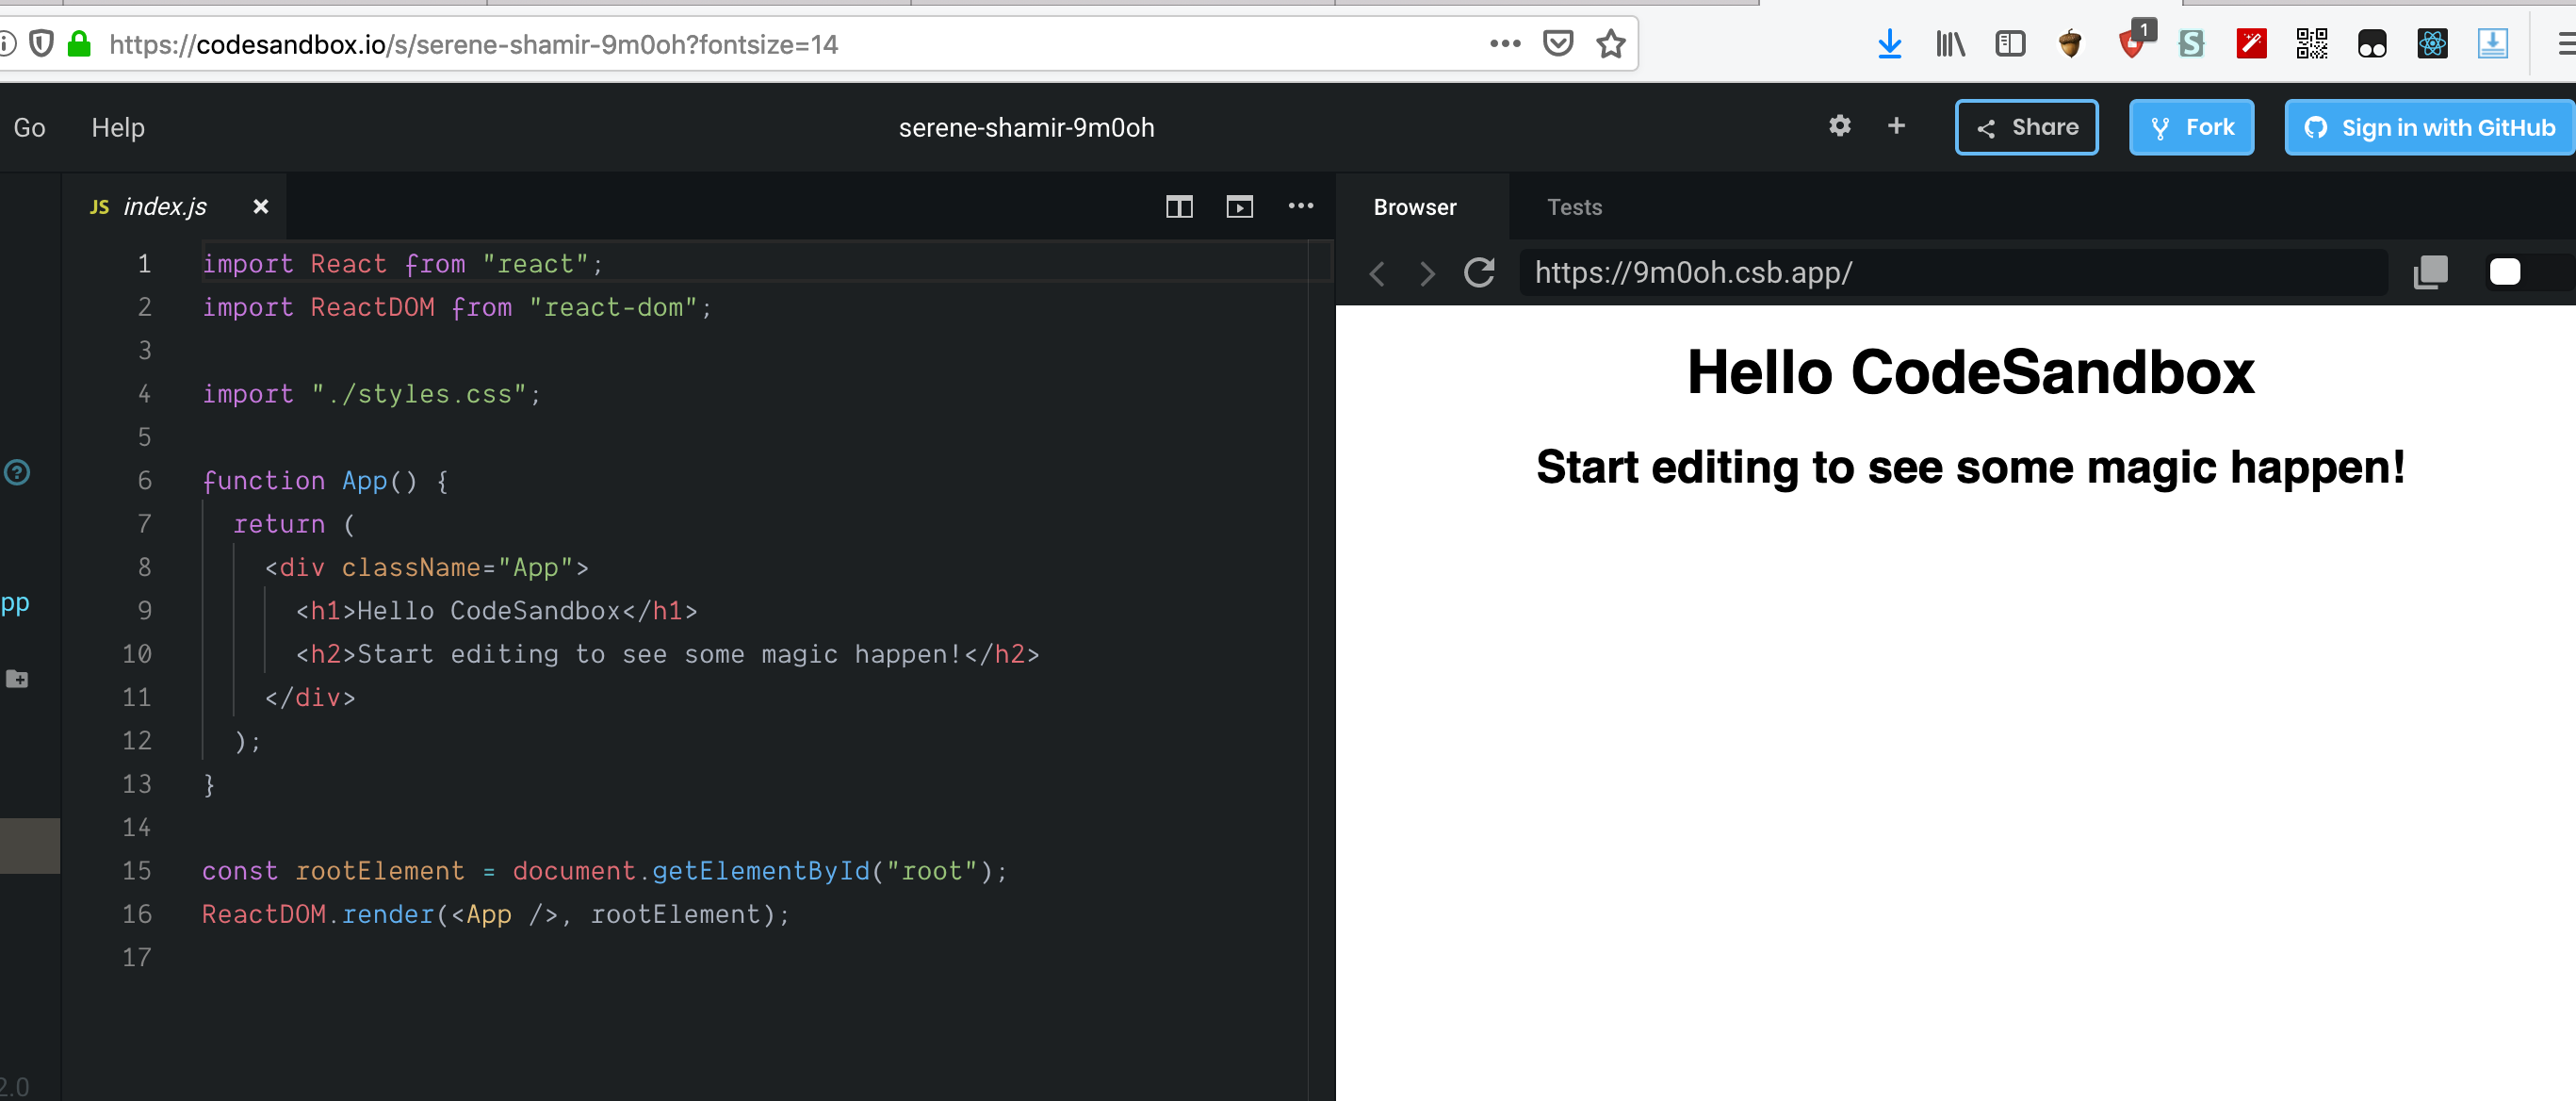Open the tracking protection shield icon

(41, 44)
